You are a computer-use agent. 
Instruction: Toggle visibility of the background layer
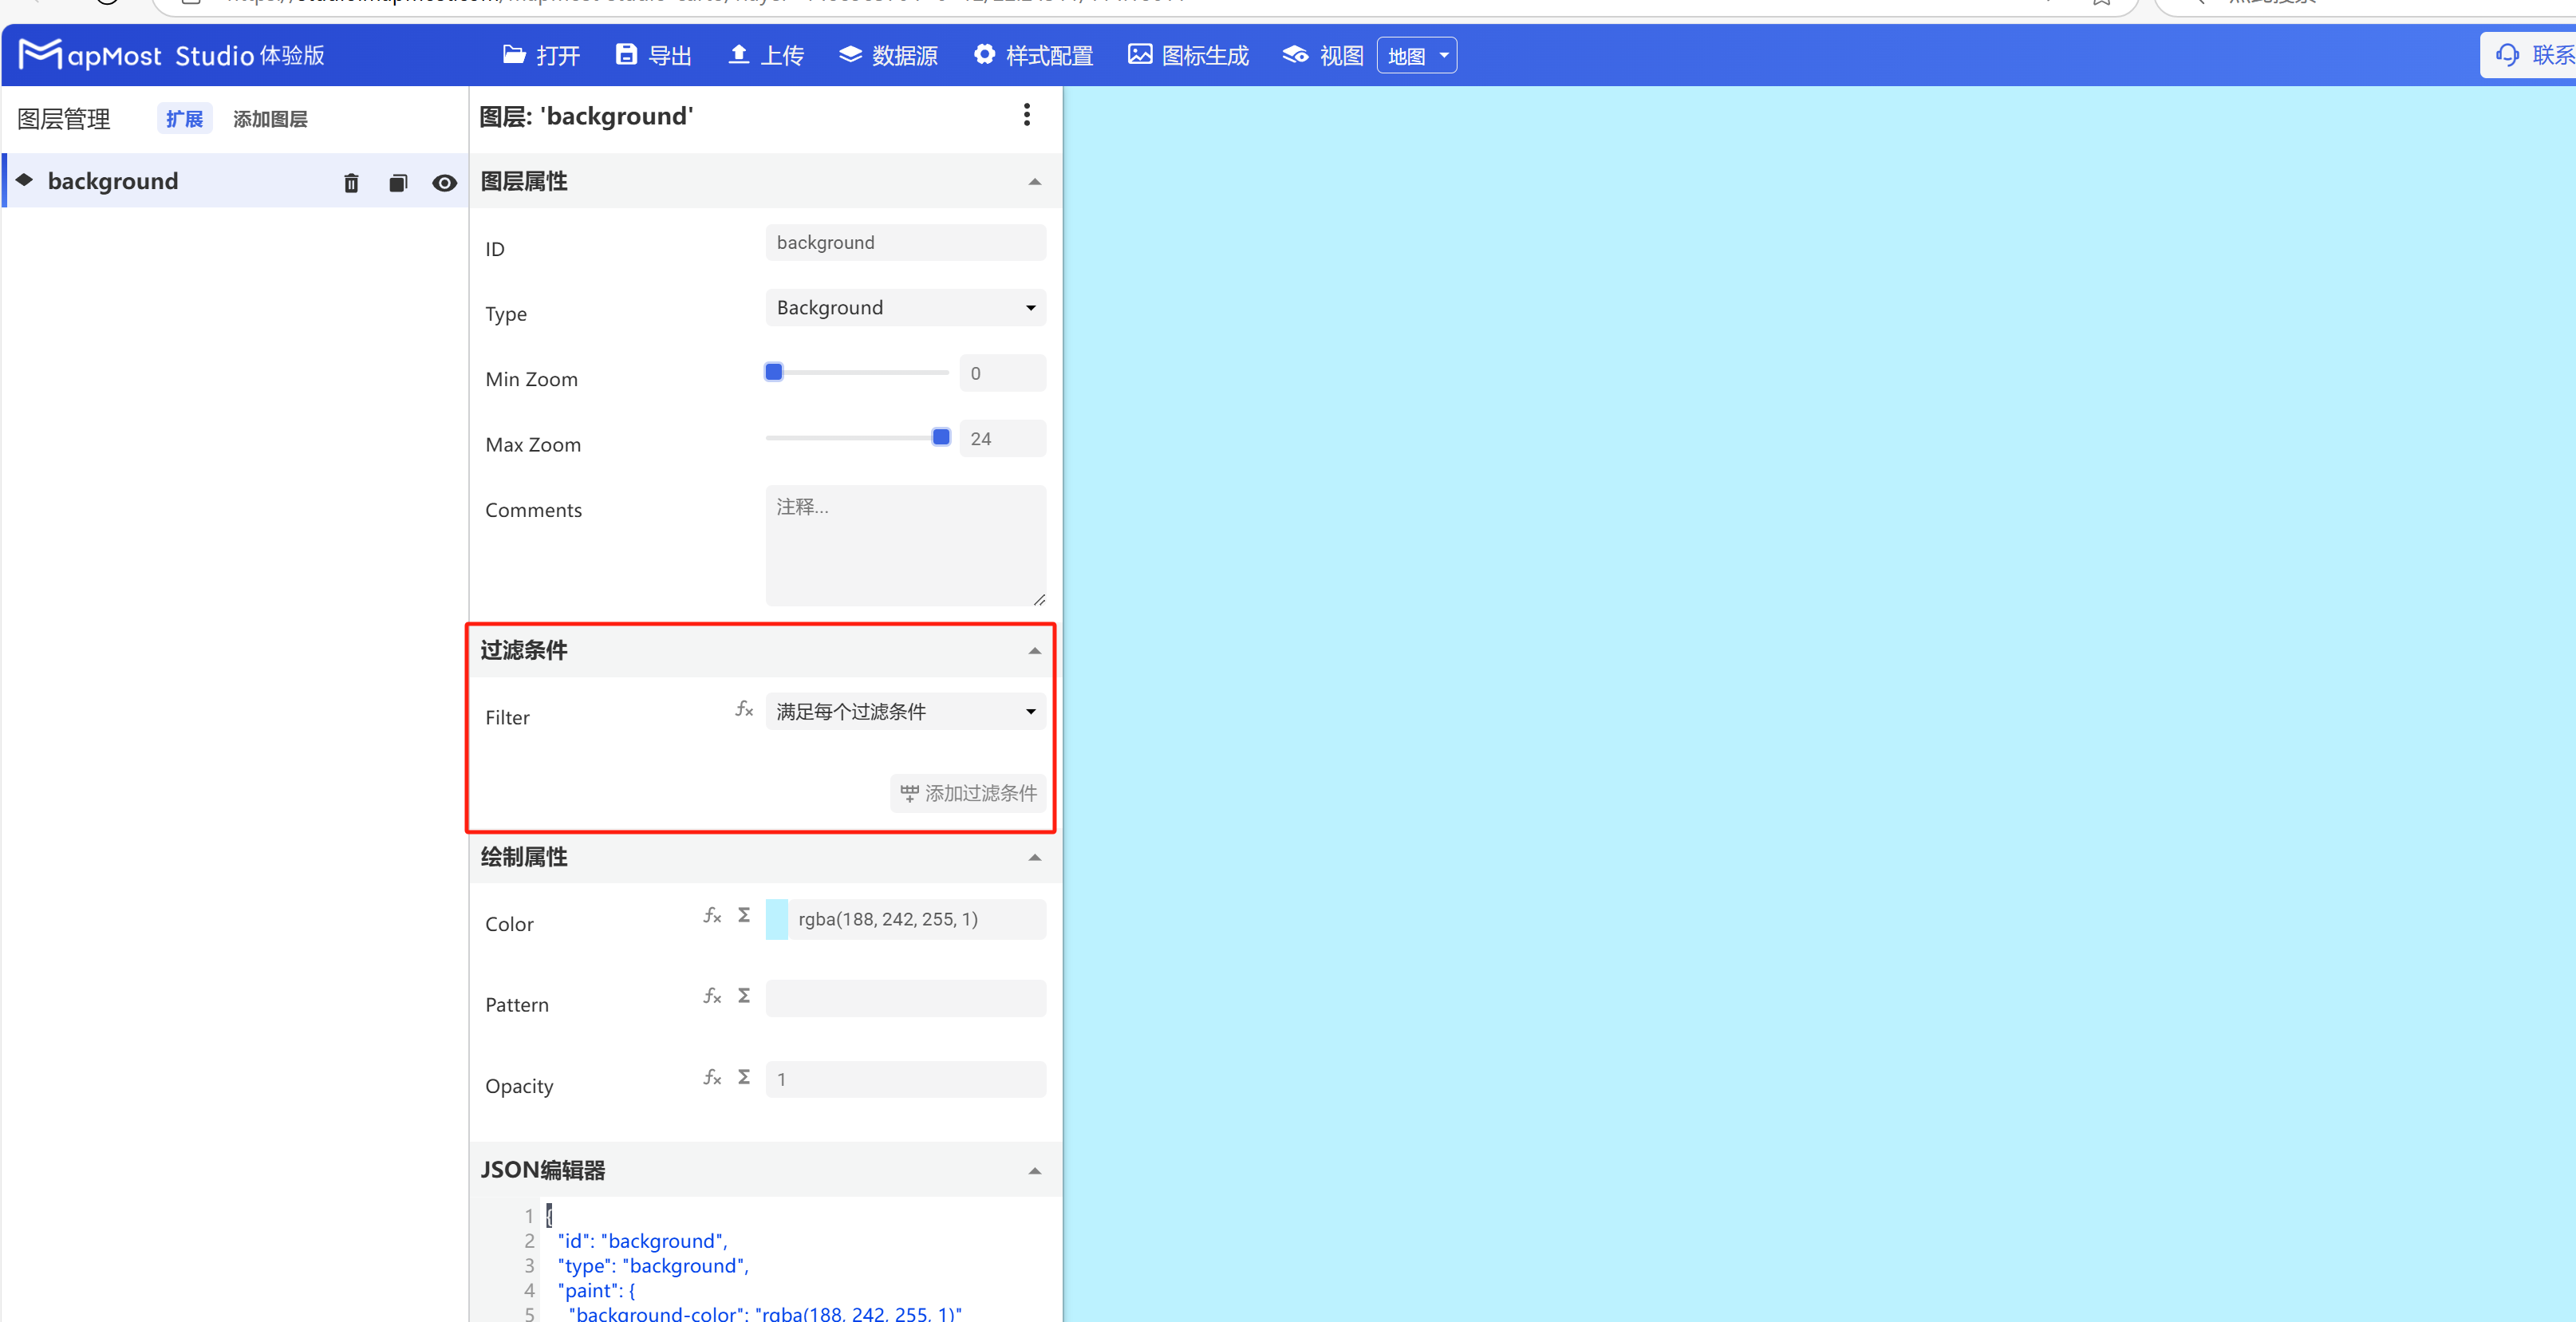(x=444, y=182)
